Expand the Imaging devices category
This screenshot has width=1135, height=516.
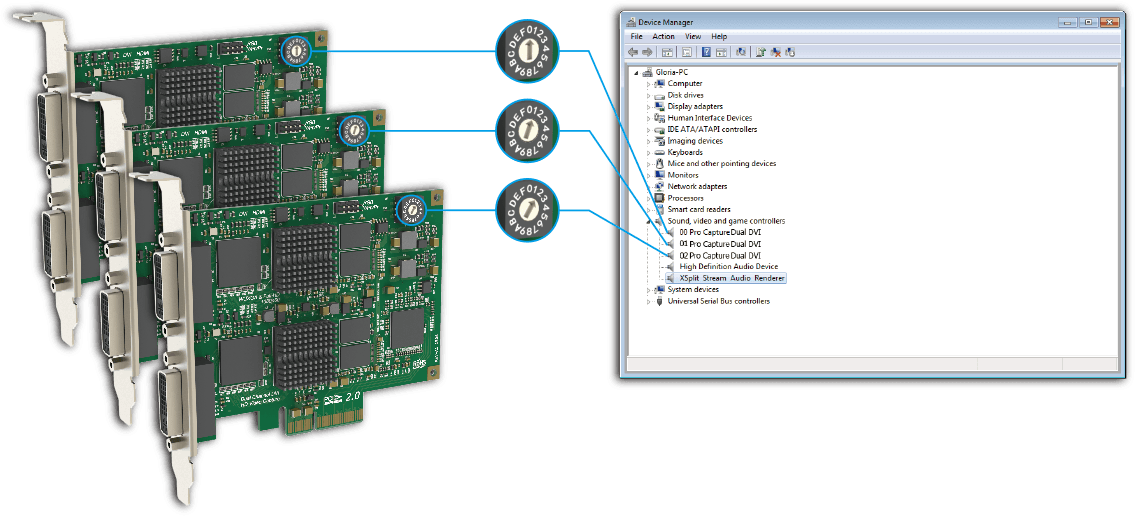tap(649, 141)
